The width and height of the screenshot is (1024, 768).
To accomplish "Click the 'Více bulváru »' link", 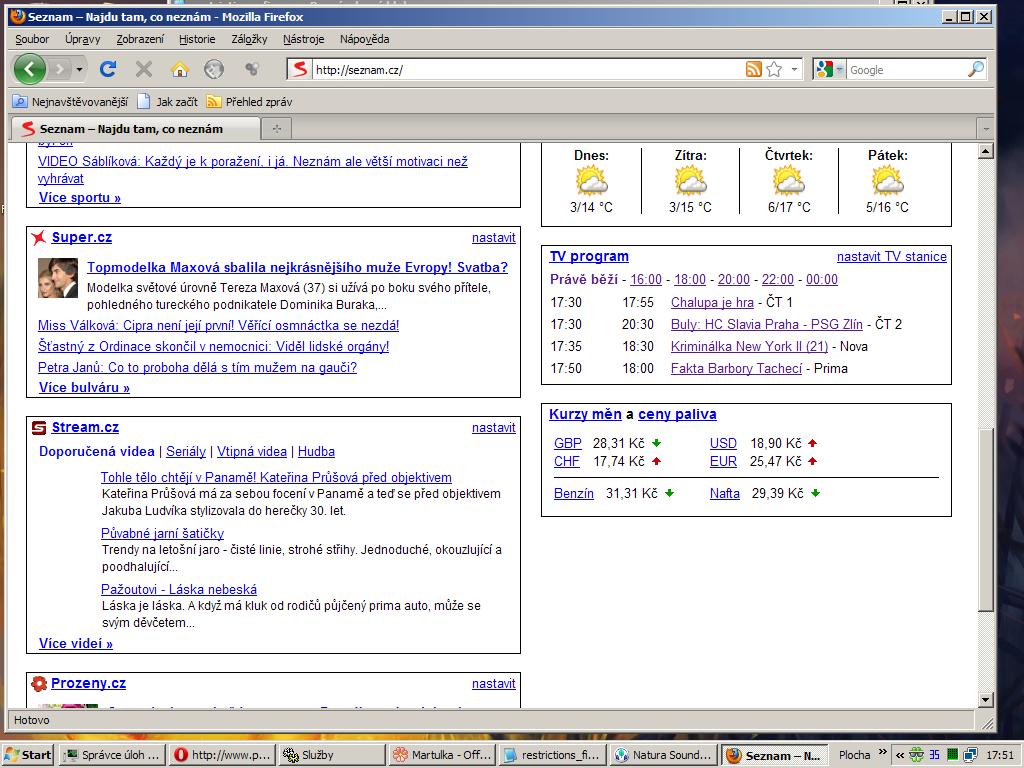I will [x=84, y=388].
